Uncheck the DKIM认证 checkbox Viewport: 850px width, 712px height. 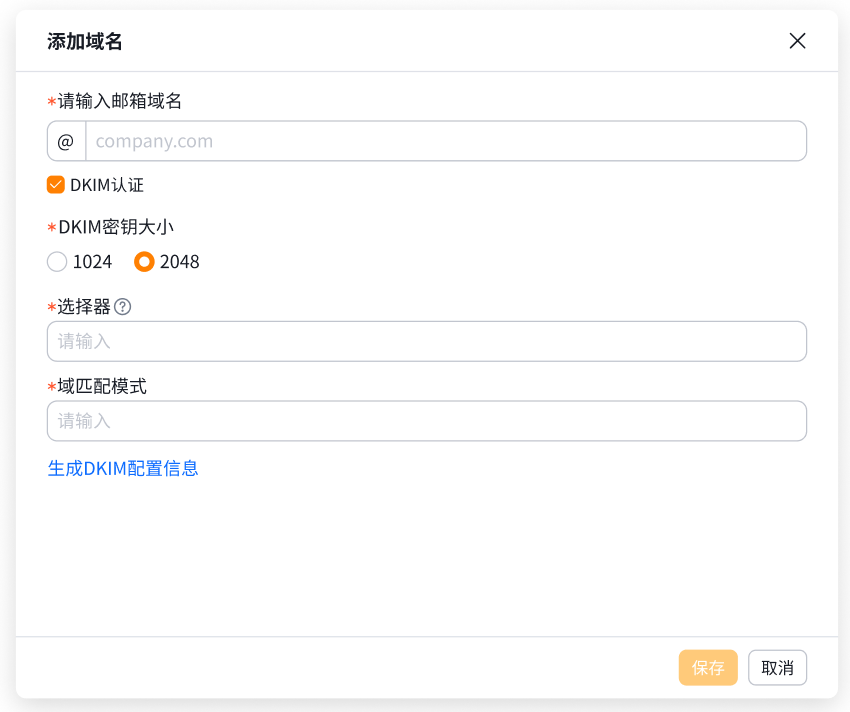56,185
